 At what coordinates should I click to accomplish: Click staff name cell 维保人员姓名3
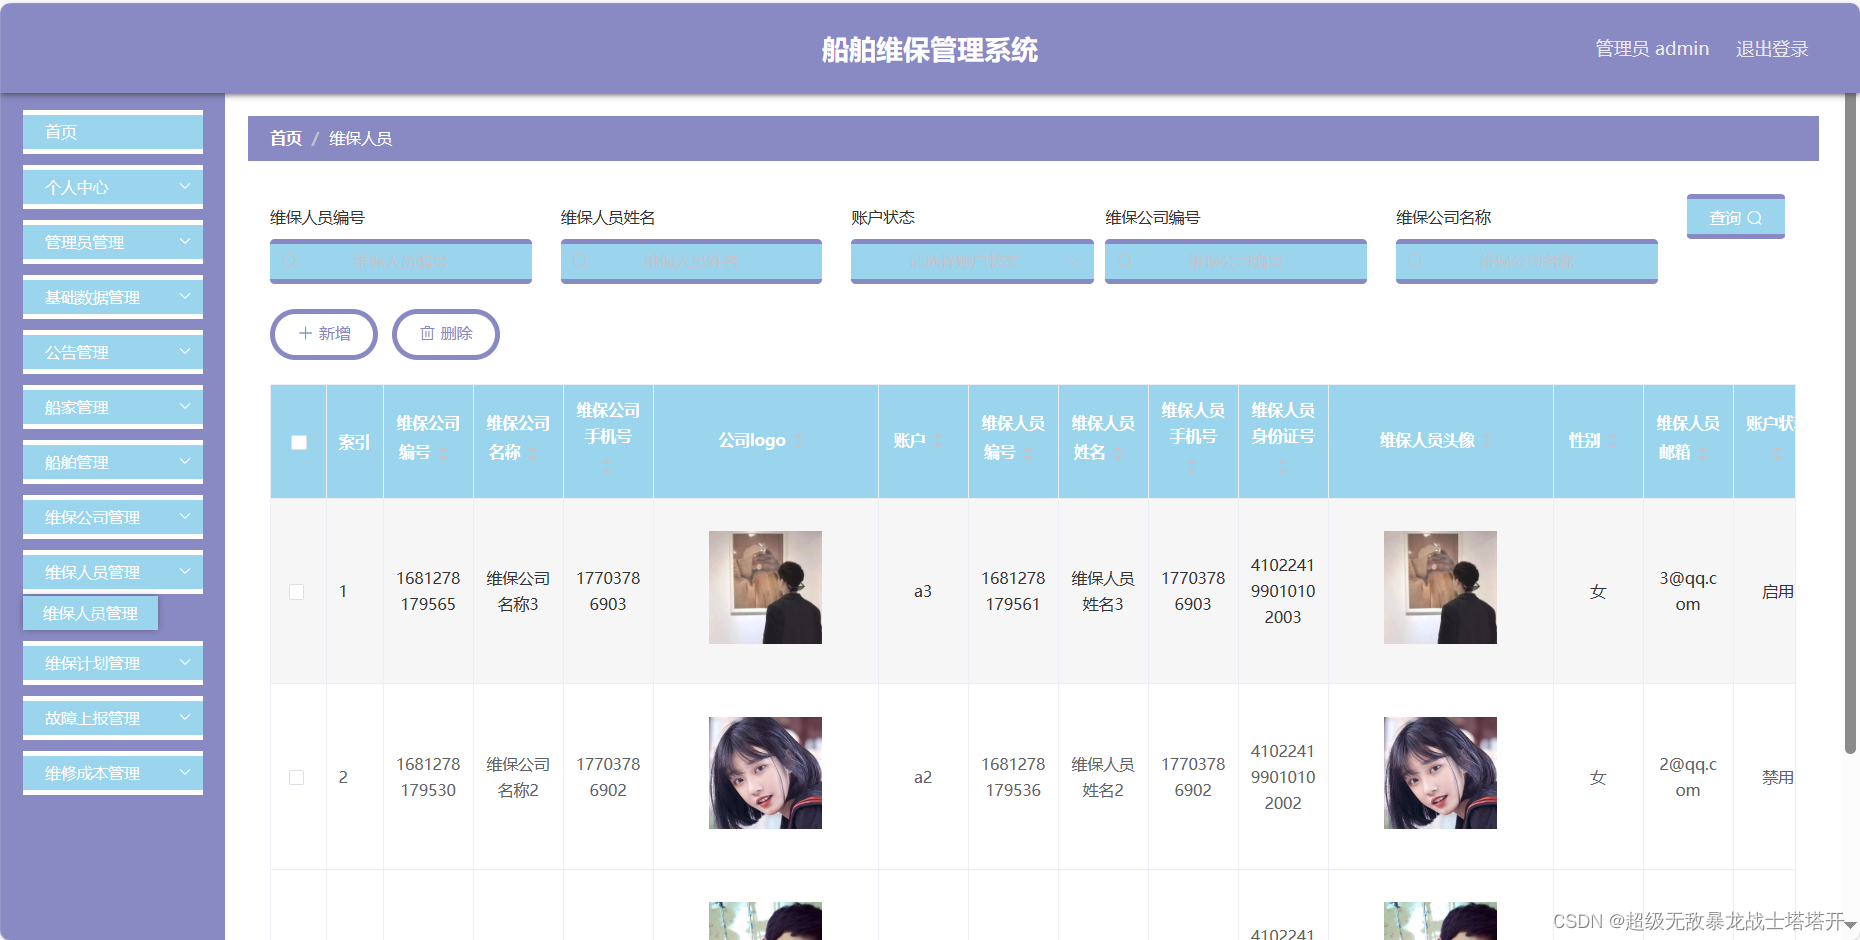(1103, 591)
